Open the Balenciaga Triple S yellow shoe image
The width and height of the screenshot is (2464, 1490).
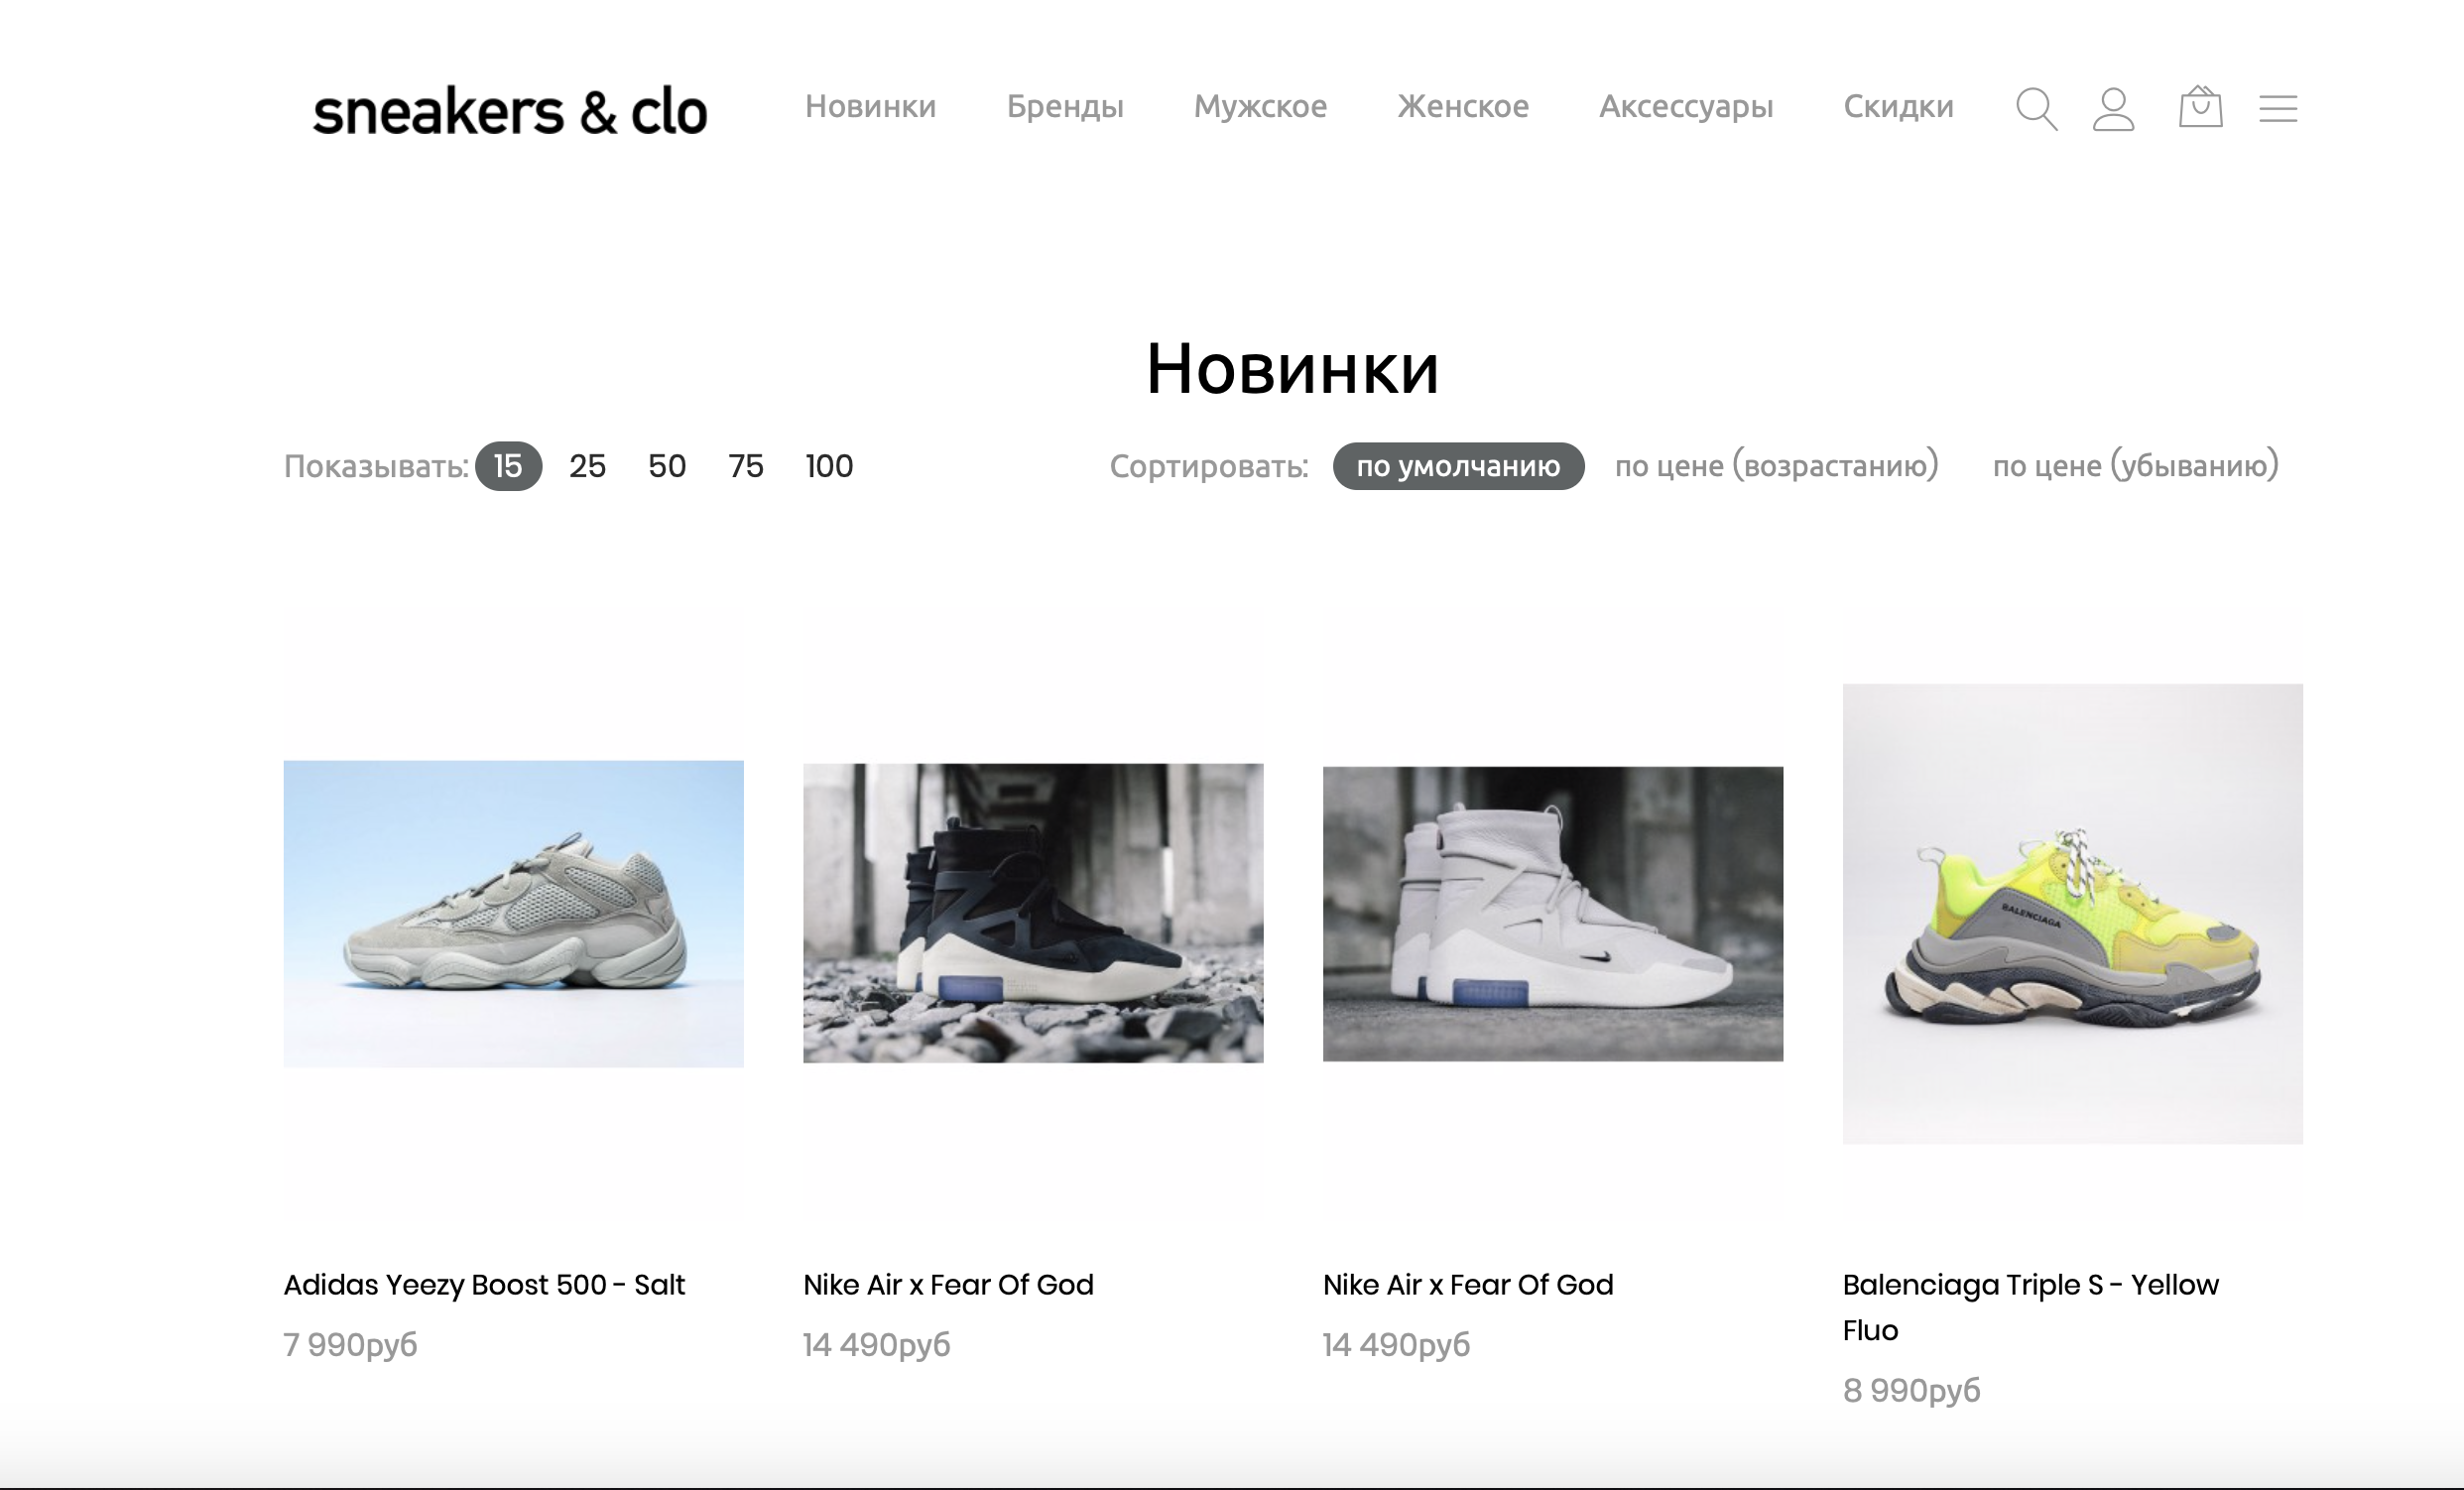coord(2073,914)
